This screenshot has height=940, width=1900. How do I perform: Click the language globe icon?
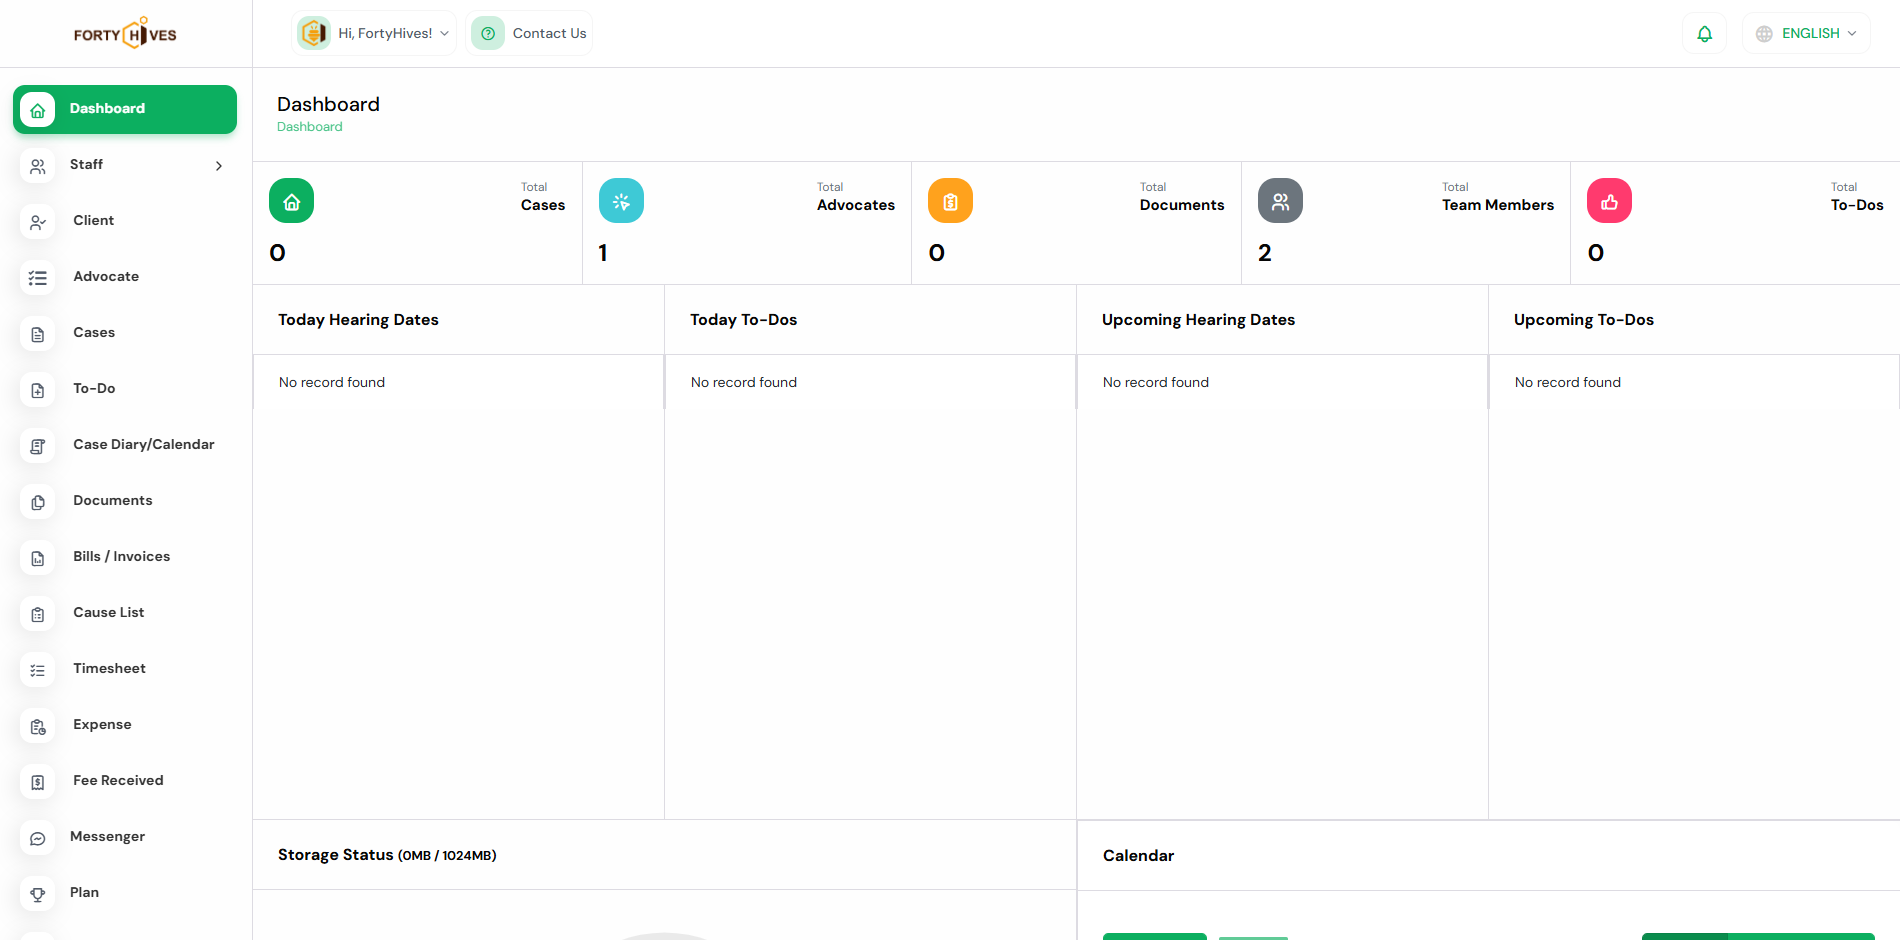tap(1764, 34)
